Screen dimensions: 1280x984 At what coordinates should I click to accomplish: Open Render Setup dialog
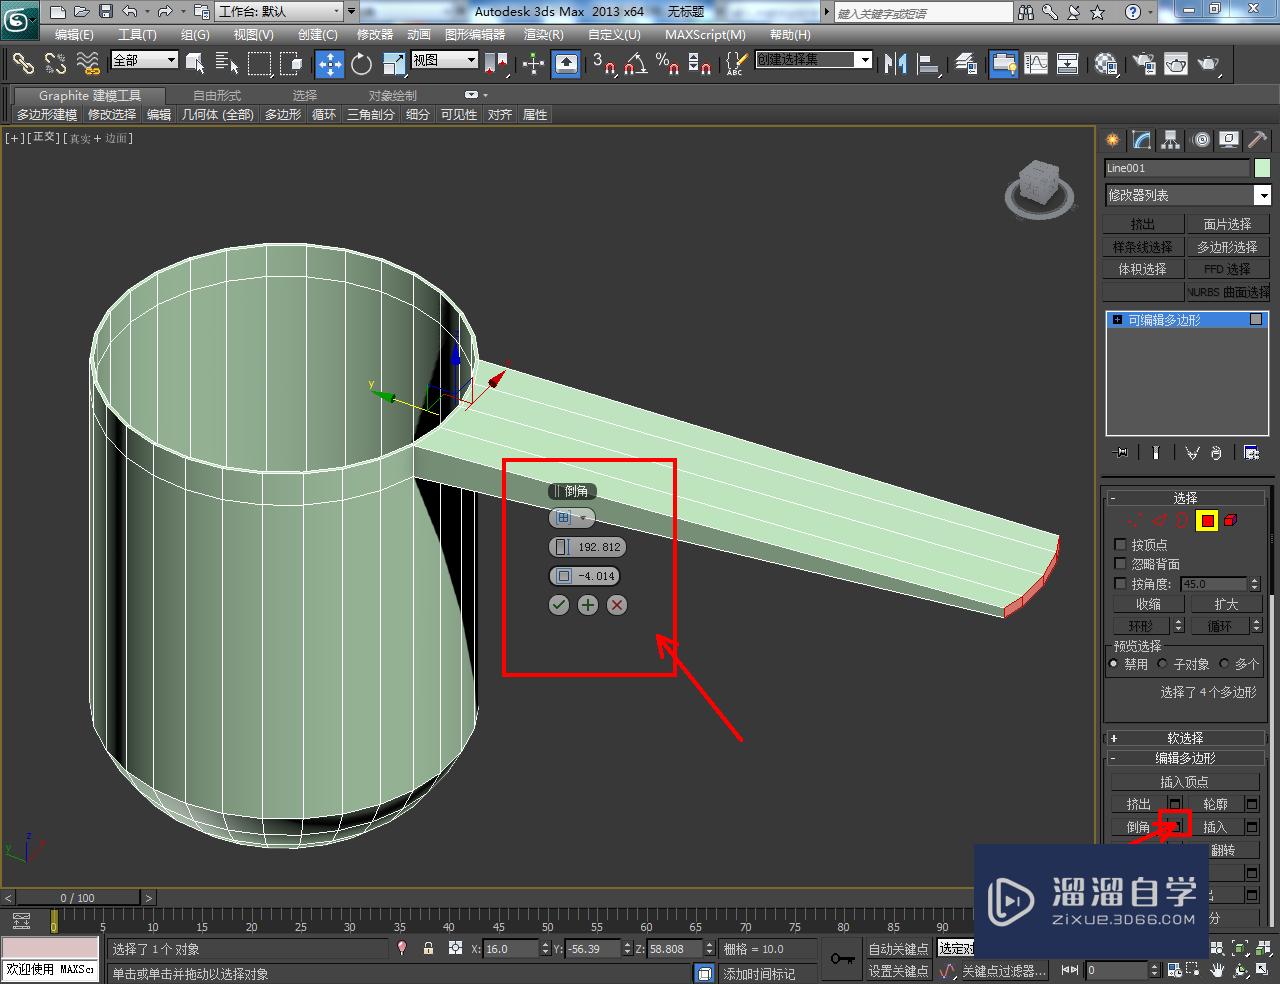1144,63
